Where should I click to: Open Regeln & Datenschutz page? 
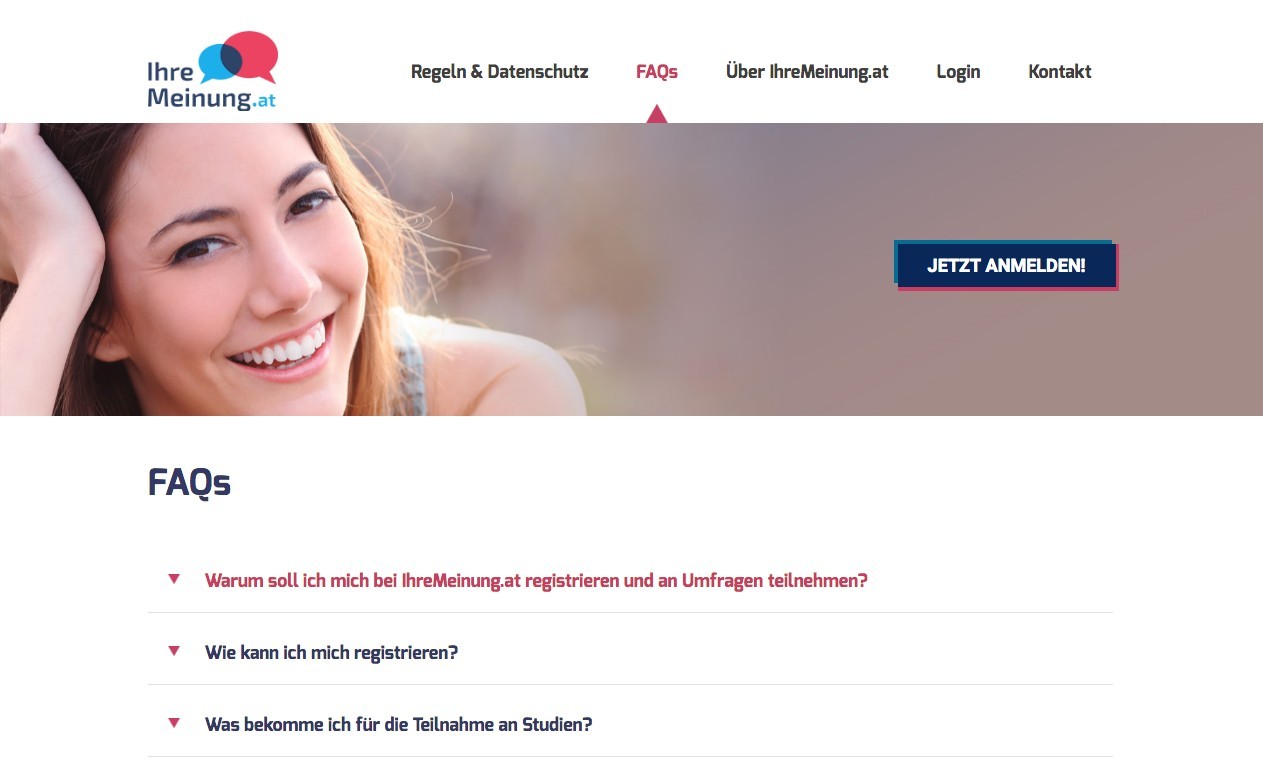tap(499, 72)
